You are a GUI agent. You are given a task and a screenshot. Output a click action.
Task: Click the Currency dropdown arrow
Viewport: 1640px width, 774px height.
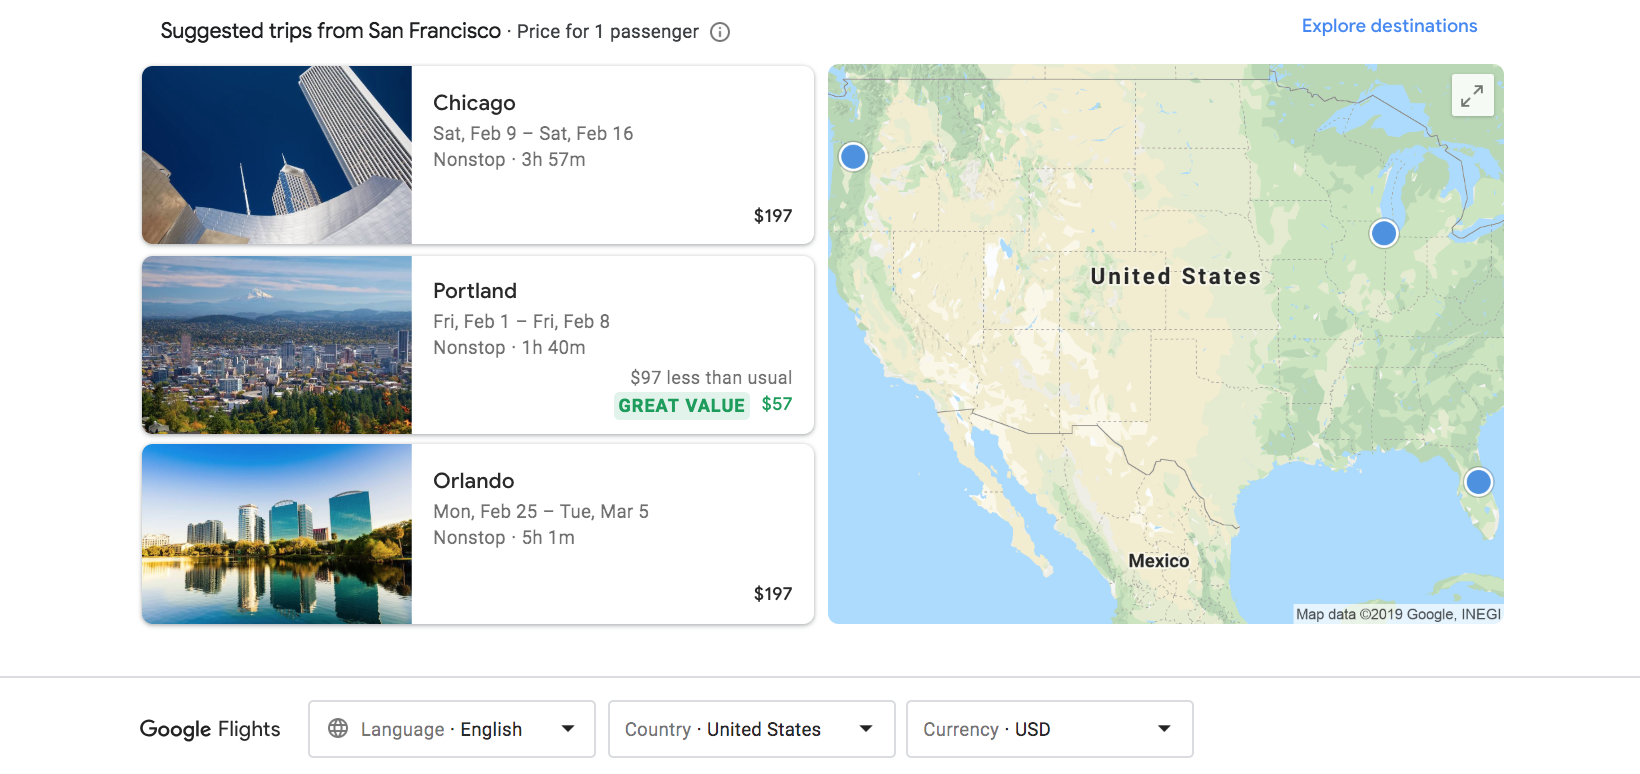(1164, 729)
